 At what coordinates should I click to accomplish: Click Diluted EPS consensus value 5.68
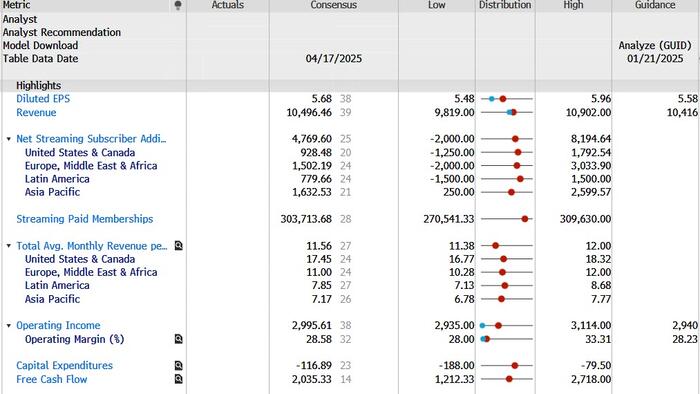coord(321,99)
